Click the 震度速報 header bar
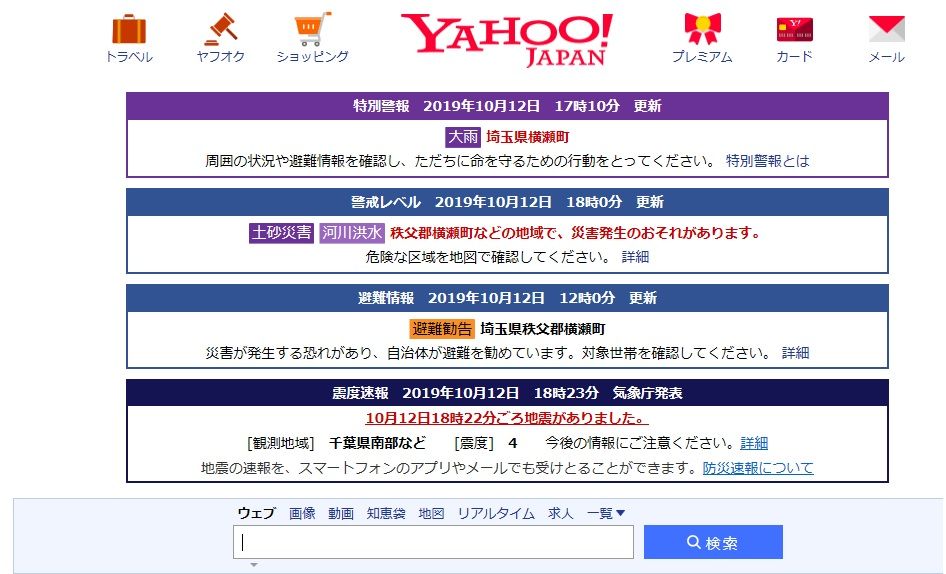The image size is (946, 574). (x=507, y=394)
